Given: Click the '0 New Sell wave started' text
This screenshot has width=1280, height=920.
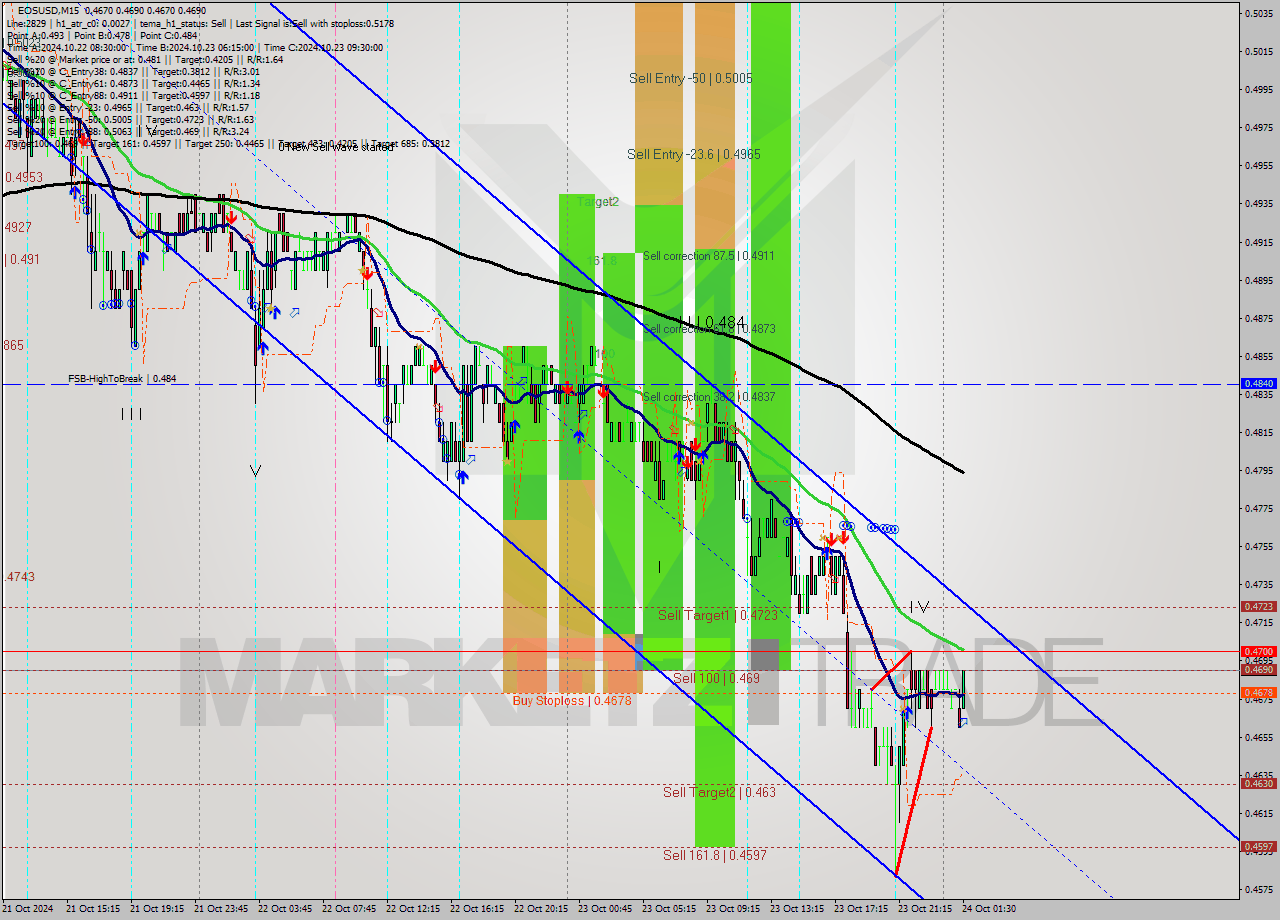Looking at the screenshot, I should [335, 147].
